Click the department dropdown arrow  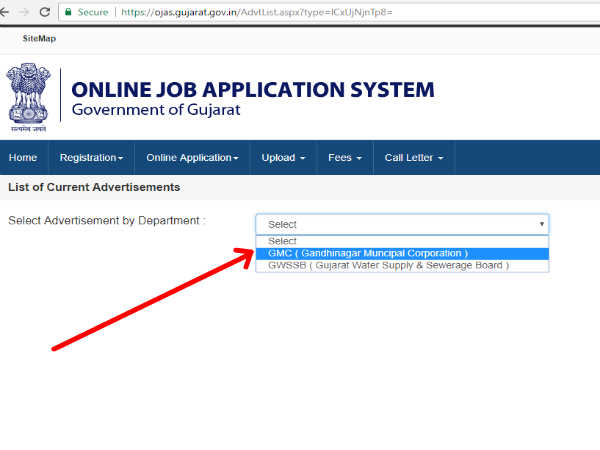coord(541,224)
